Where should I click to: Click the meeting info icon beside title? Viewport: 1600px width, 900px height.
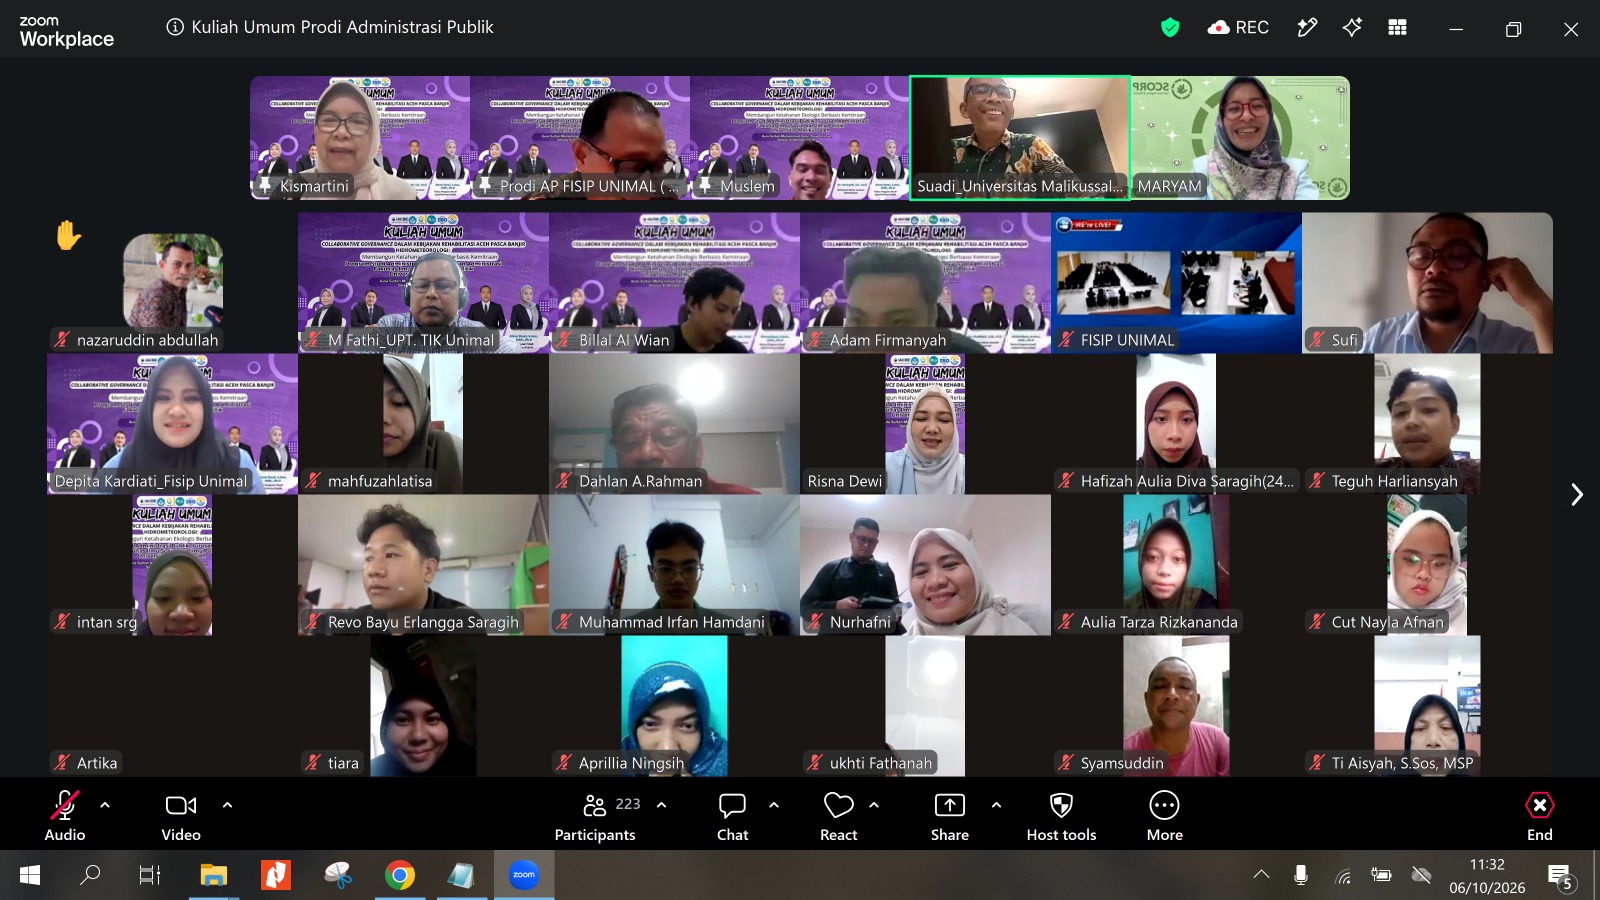coord(175,27)
